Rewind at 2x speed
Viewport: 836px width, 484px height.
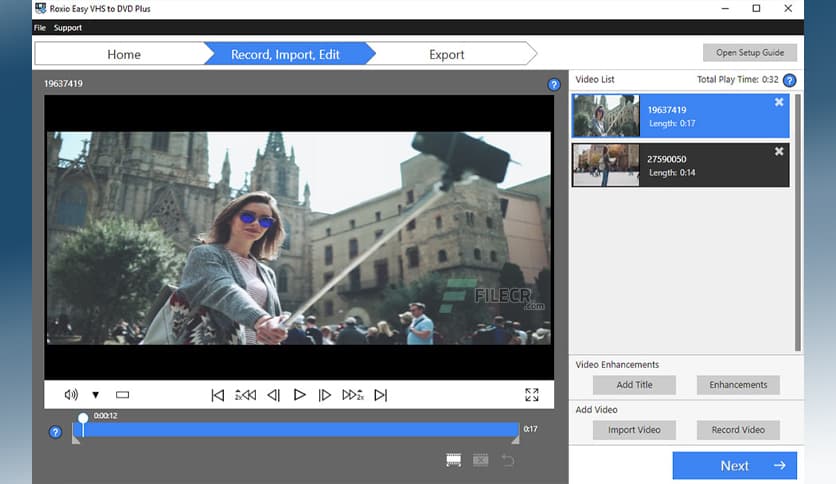tap(245, 395)
